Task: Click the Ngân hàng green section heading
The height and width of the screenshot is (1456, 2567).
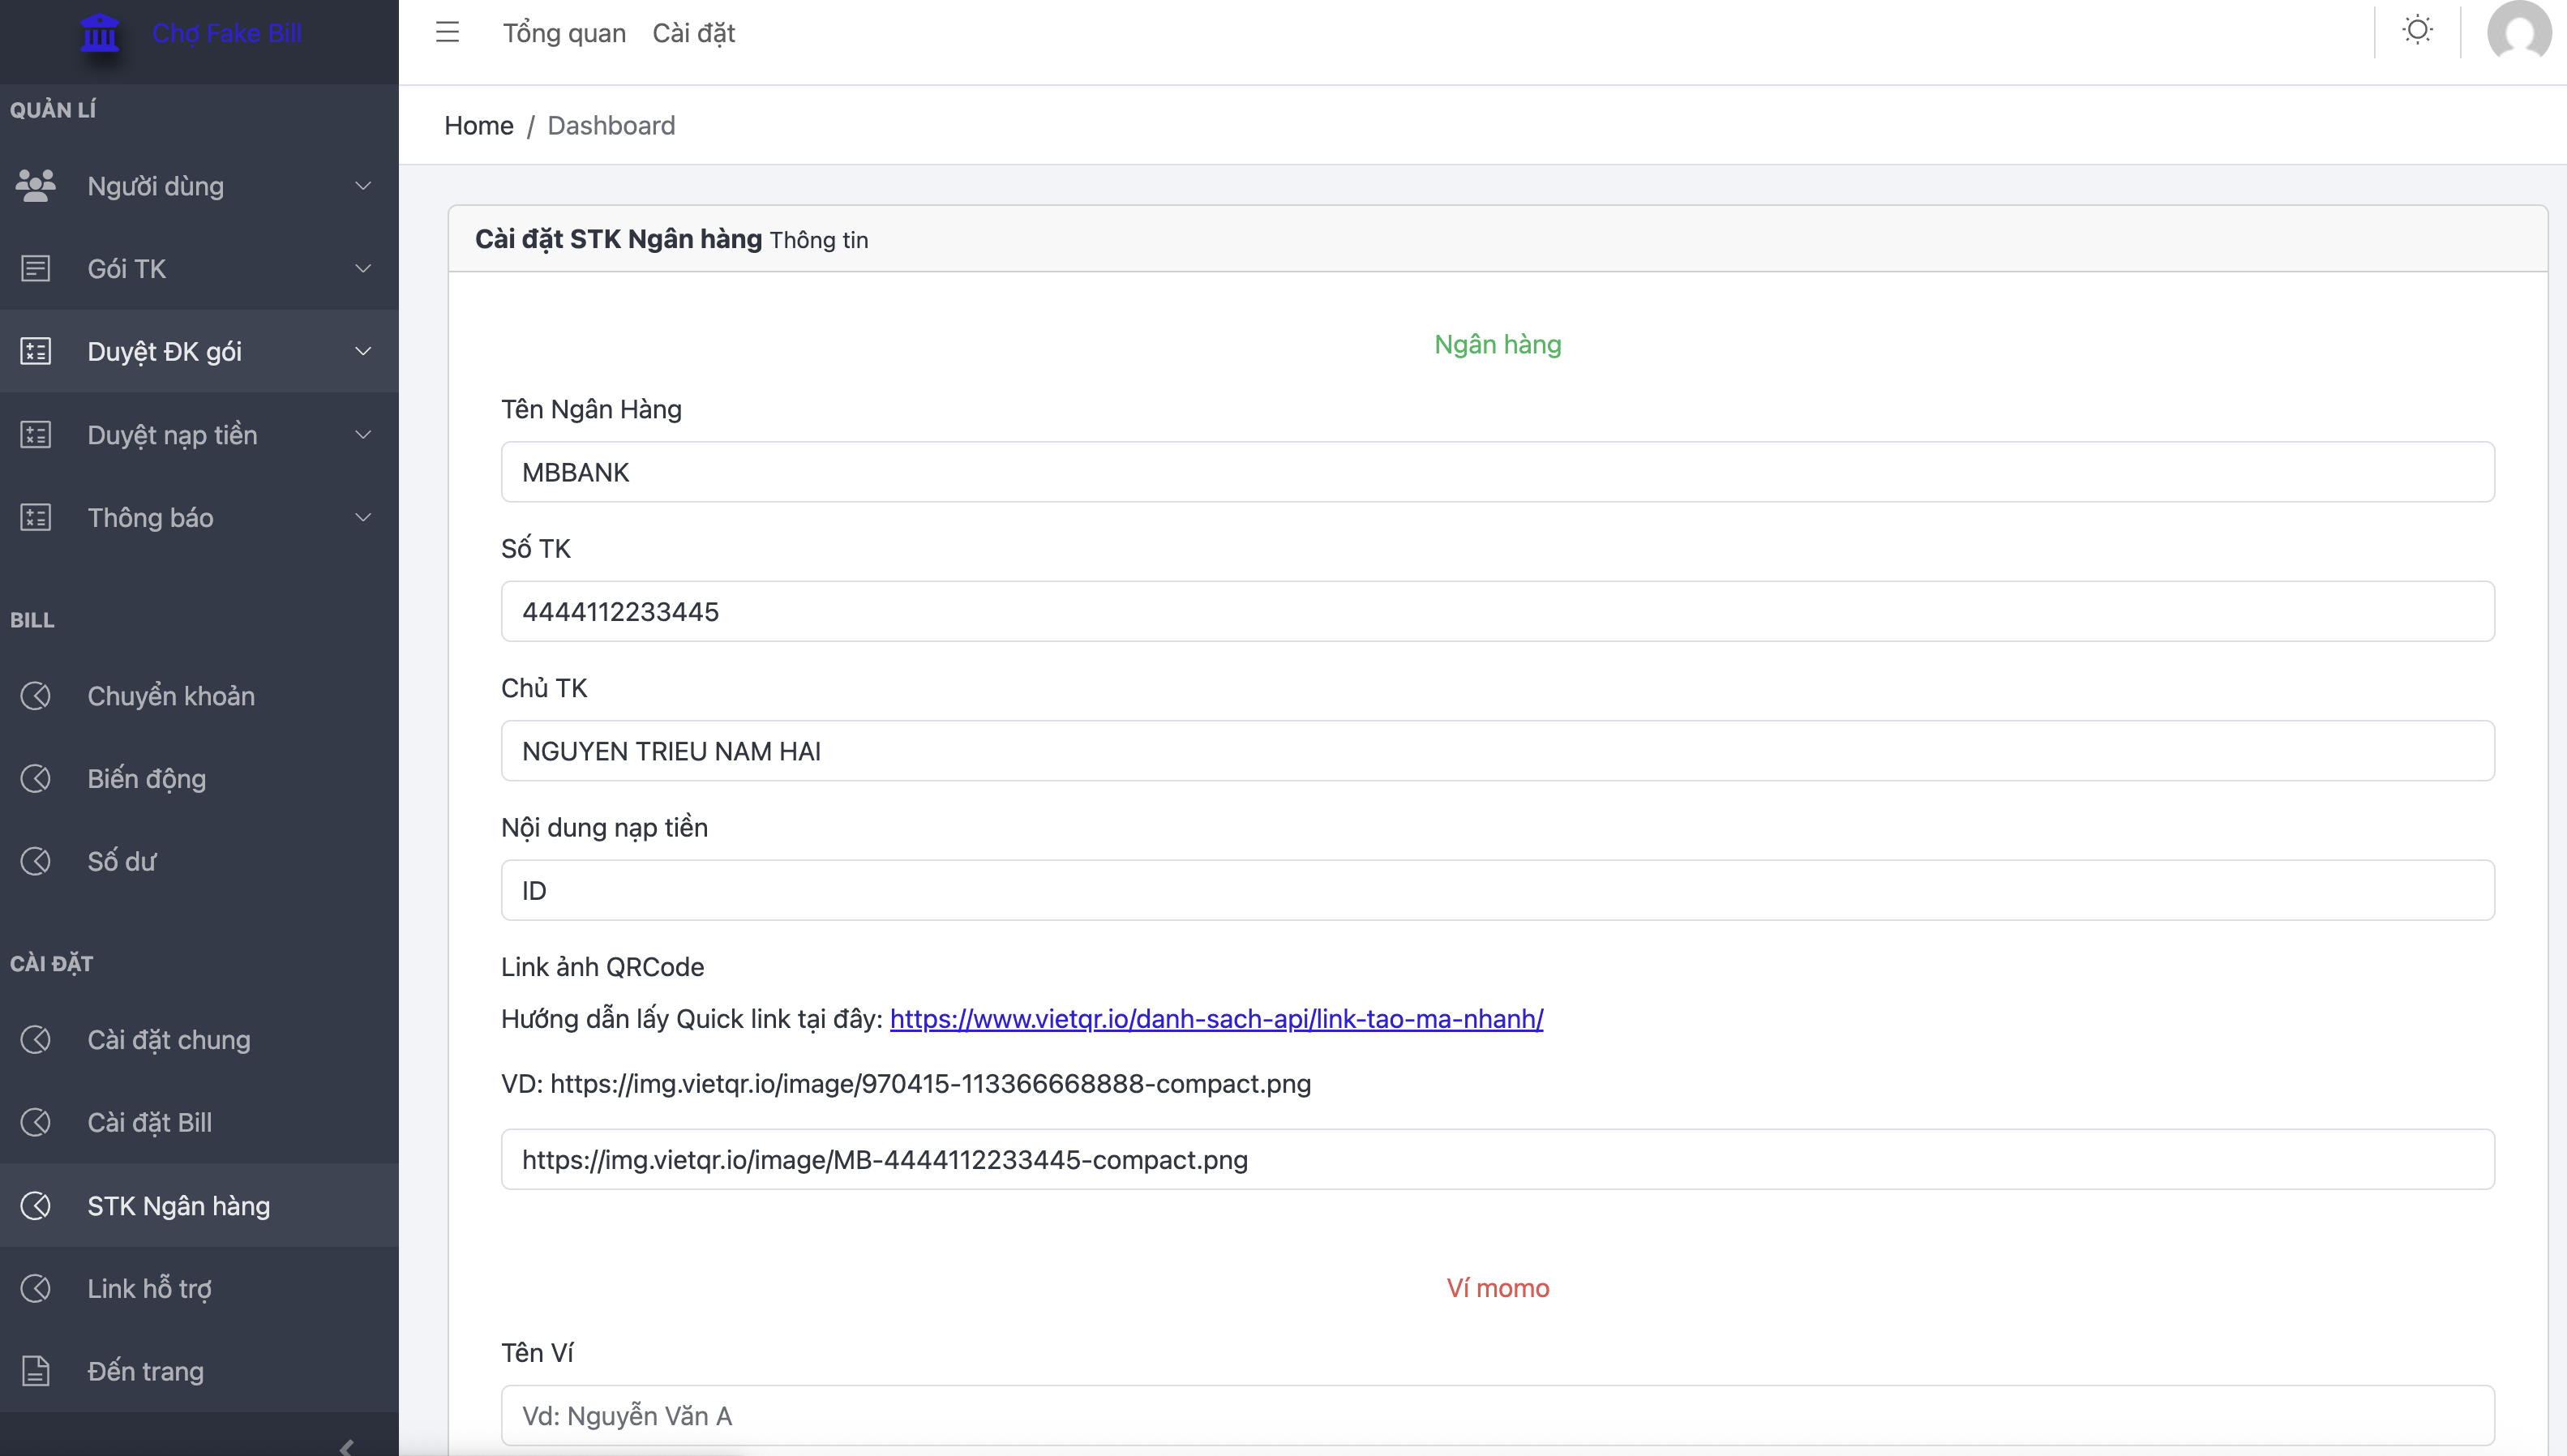Action: click(1497, 345)
